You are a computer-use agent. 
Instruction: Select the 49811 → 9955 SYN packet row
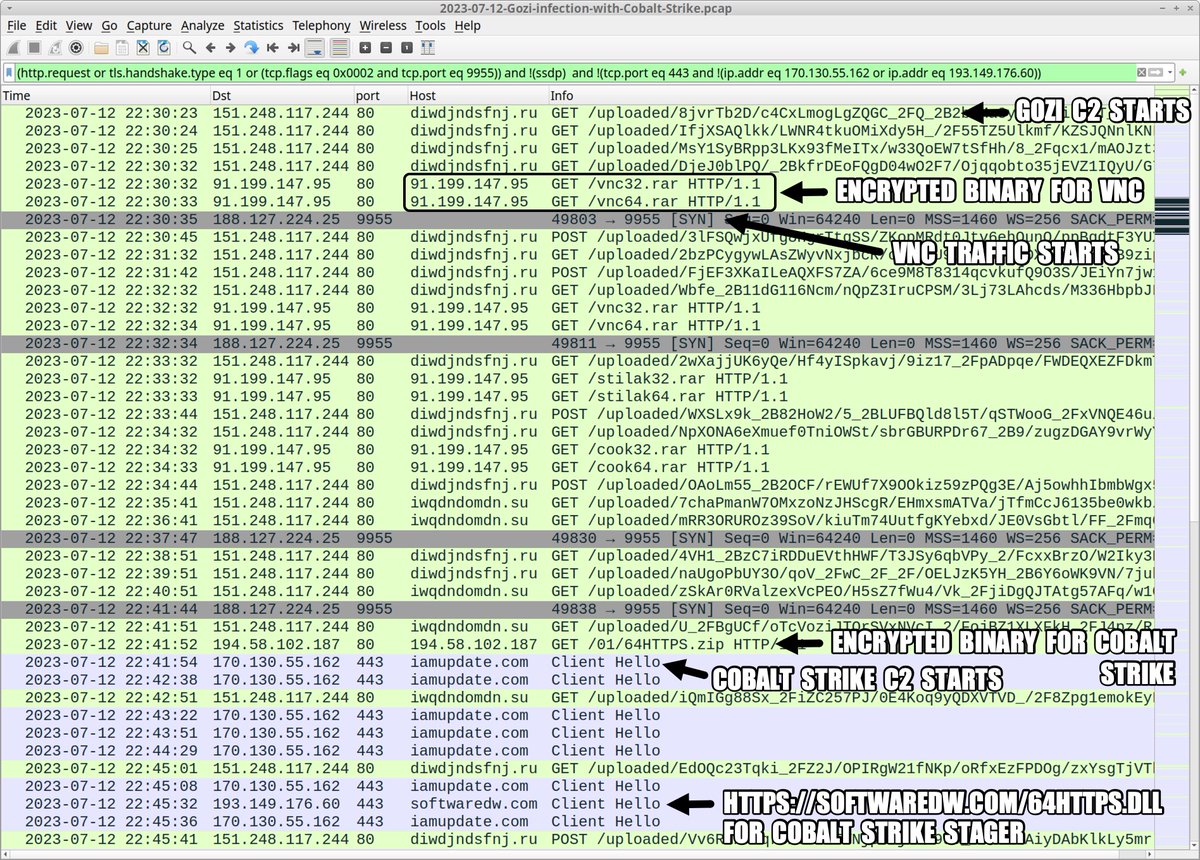click(577, 344)
